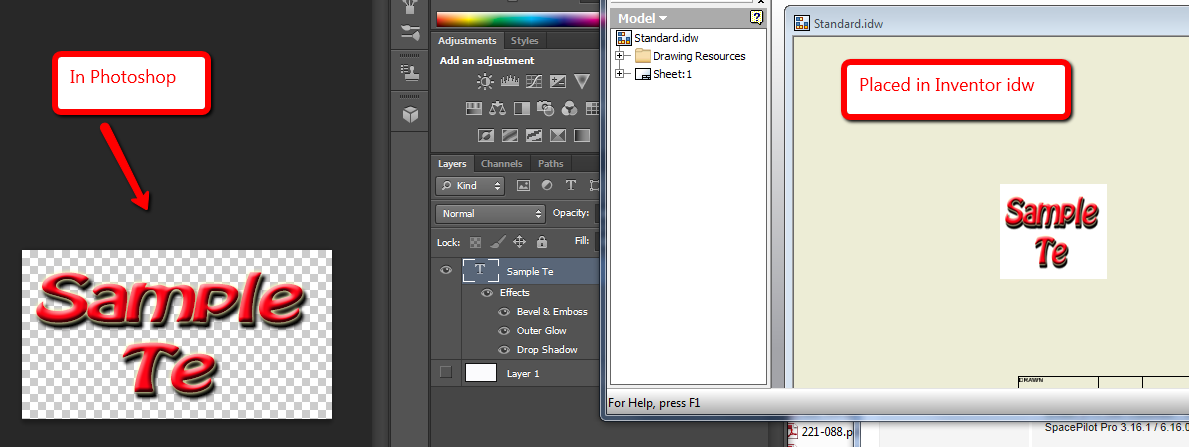Click the Fill label in Layers panel
The width and height of the screenshot is (1189, 447).
(x=582, y=241)
